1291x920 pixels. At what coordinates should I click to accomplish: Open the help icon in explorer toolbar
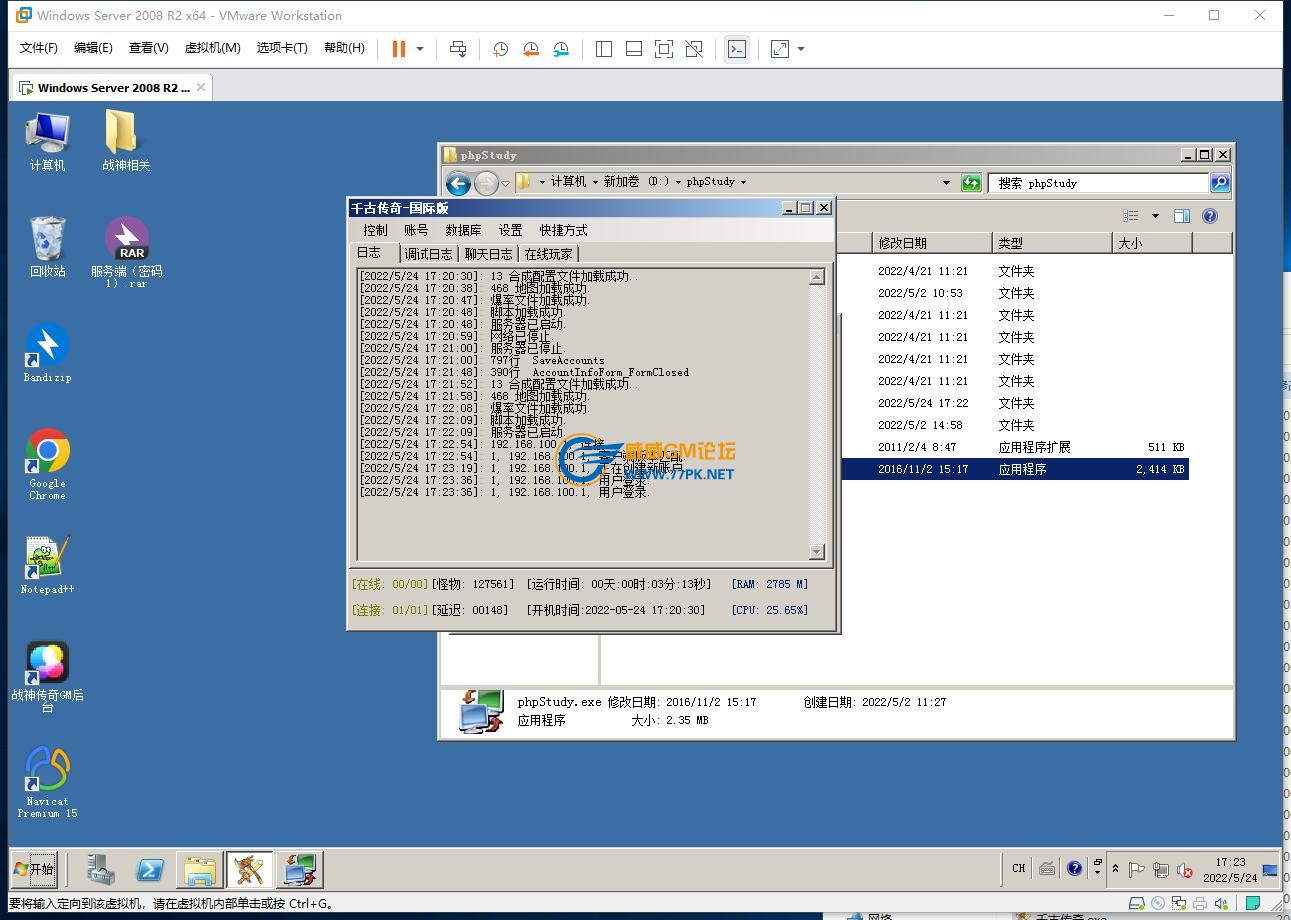click(1210, 216)
